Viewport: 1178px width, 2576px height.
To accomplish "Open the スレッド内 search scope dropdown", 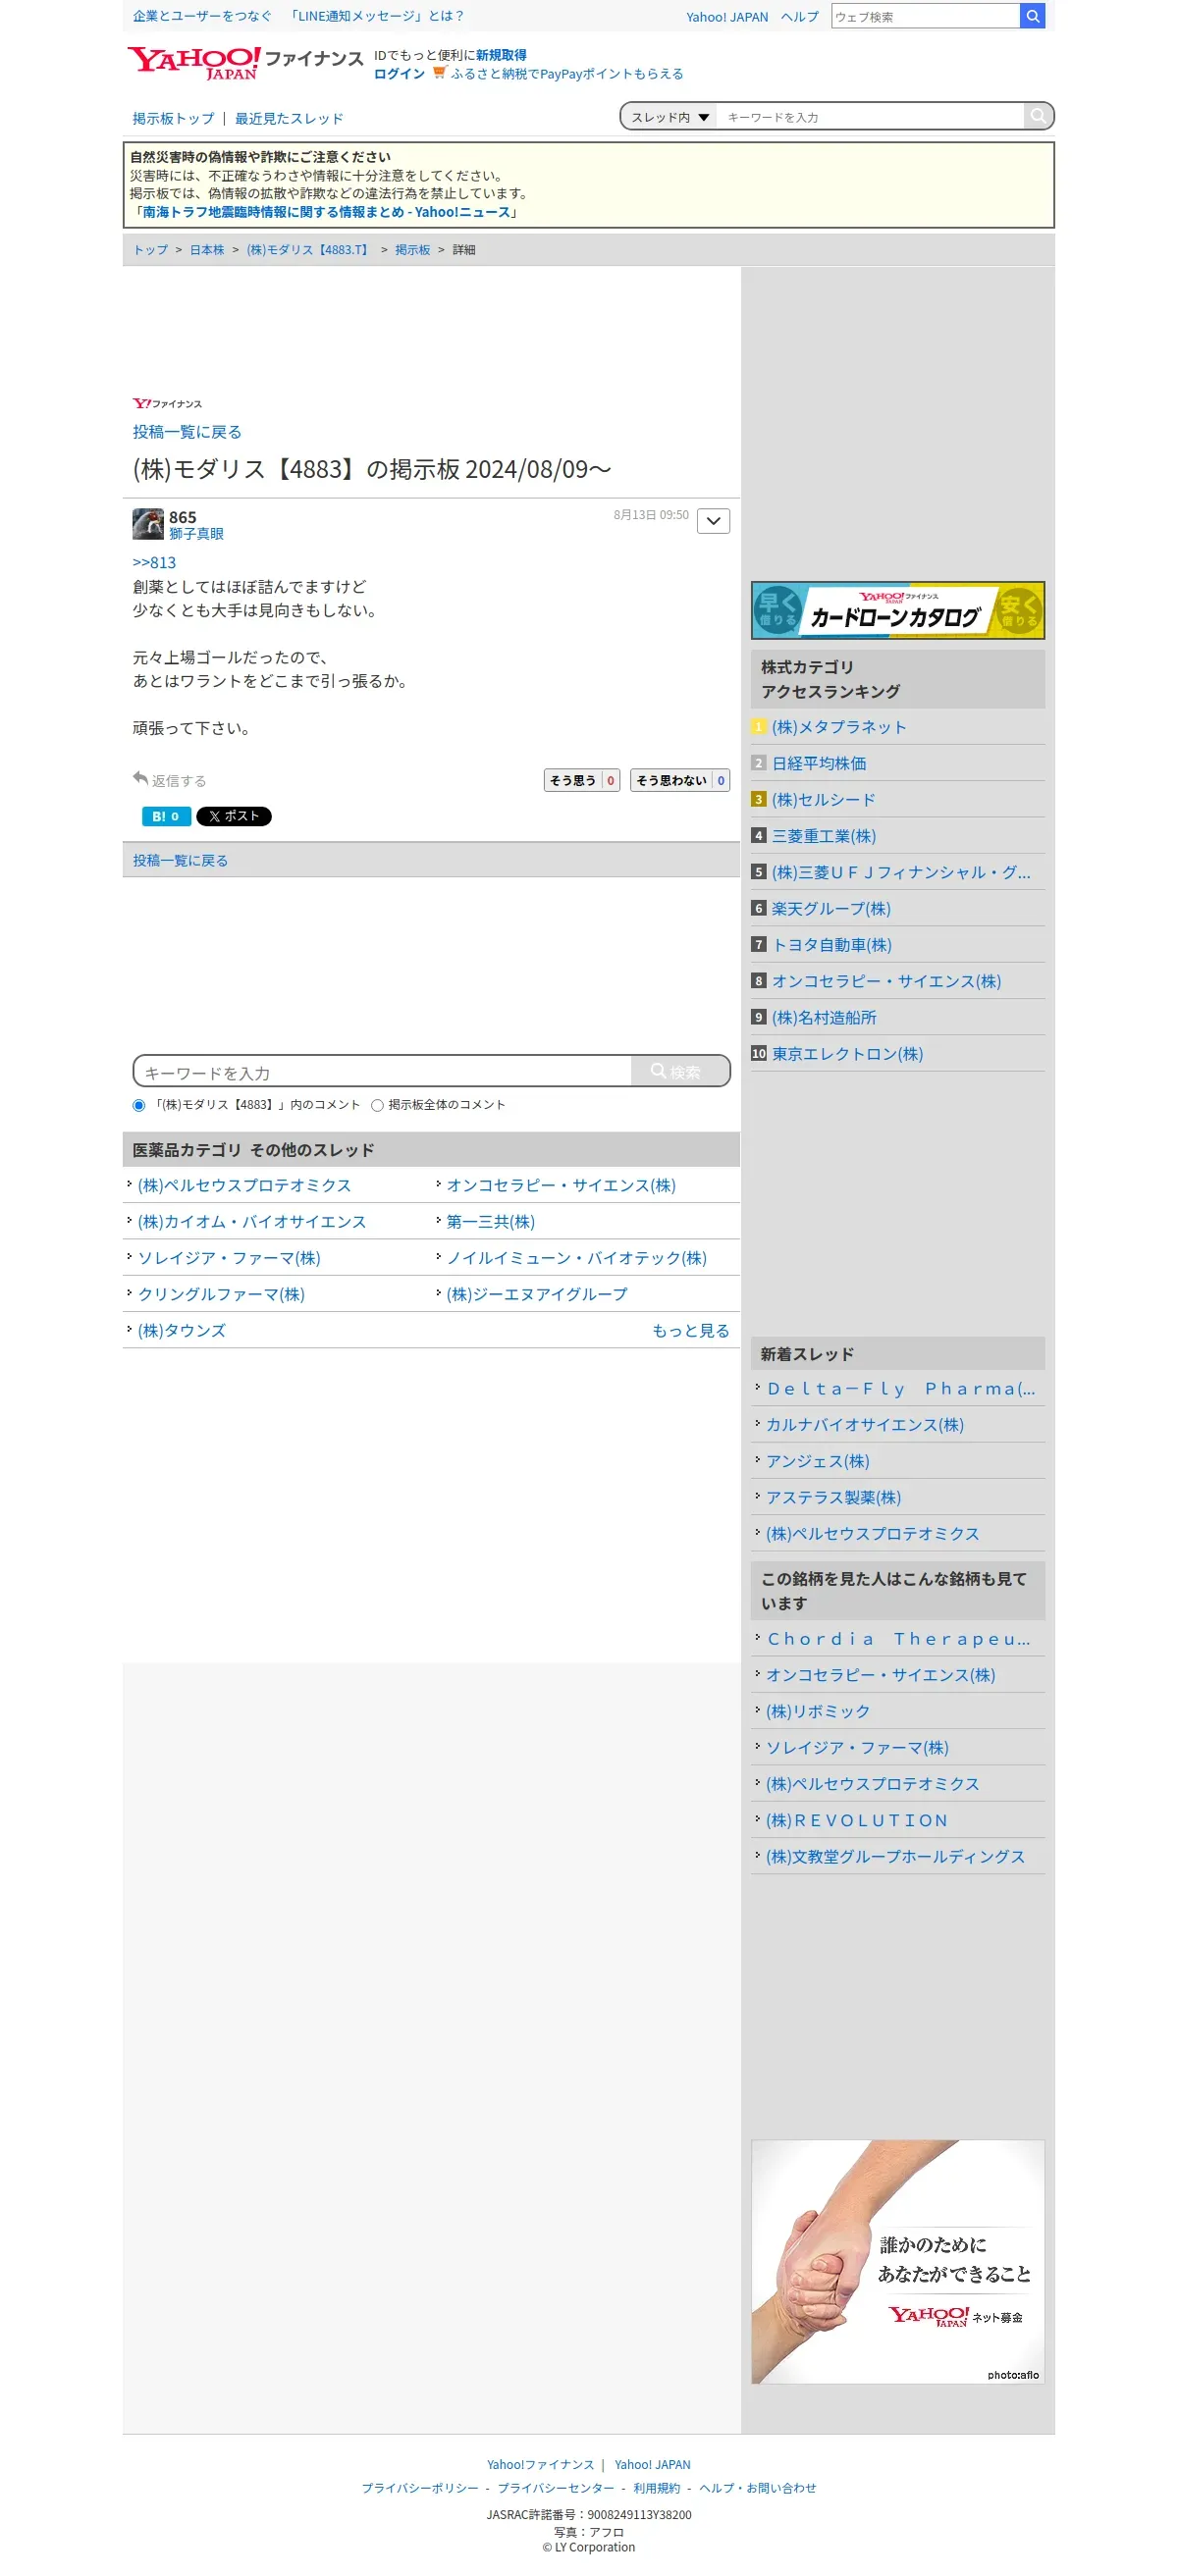I will (669, 117).
